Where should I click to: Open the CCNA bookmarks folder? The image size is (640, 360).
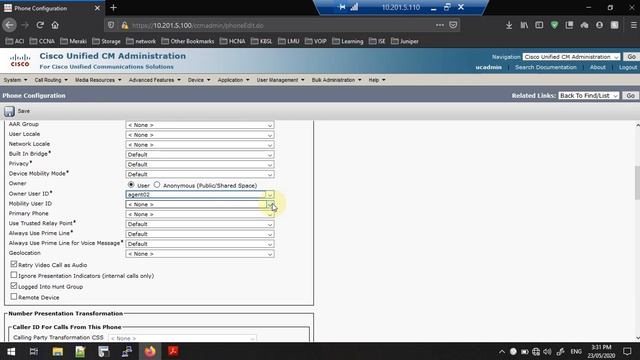pos(42,41)
